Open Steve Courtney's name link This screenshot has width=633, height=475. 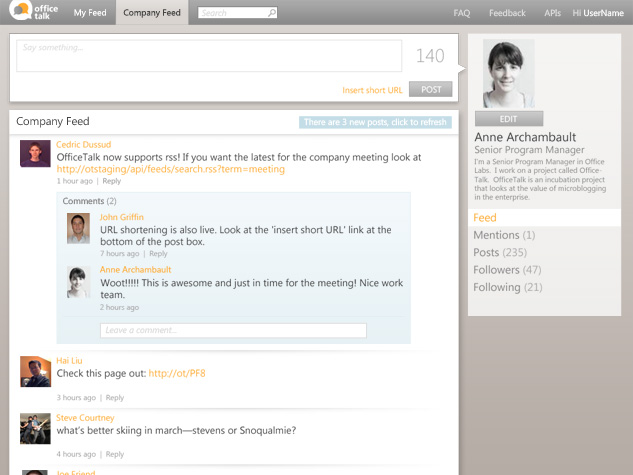85,418
